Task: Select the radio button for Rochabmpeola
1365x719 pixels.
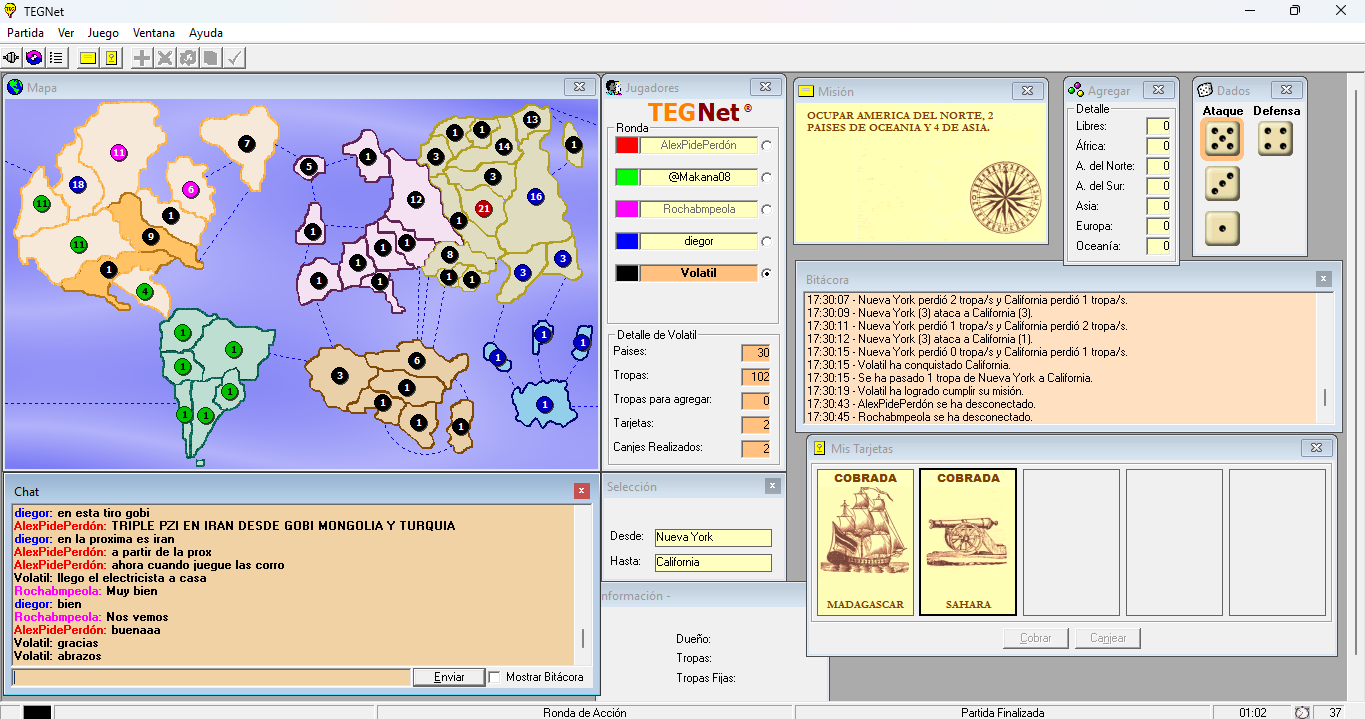Action: coord(767,210)
